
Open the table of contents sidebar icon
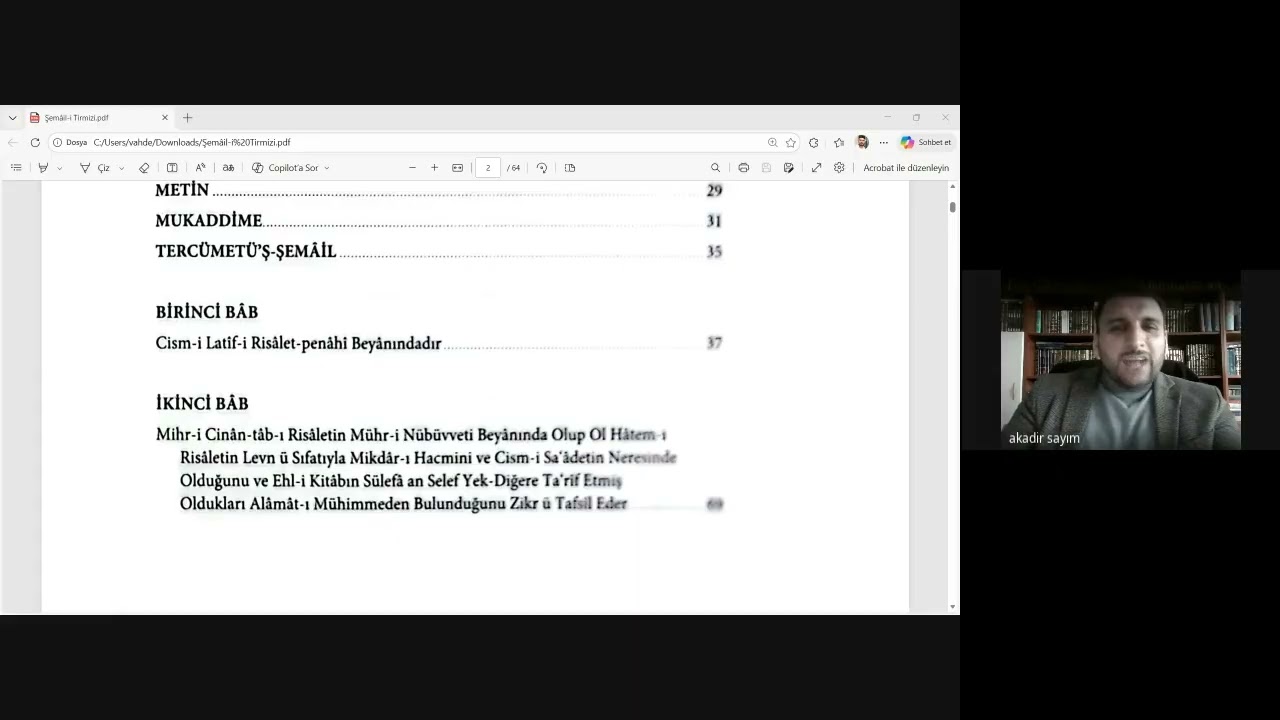(x=16, y=168)
